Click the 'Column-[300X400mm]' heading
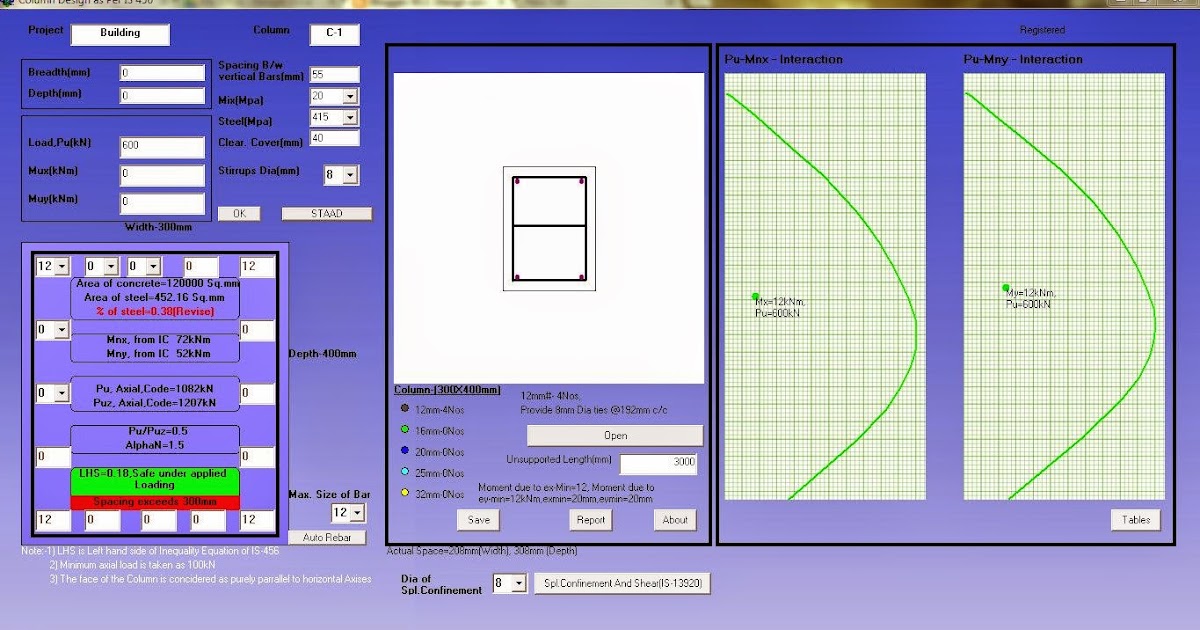 coord(447,390)
